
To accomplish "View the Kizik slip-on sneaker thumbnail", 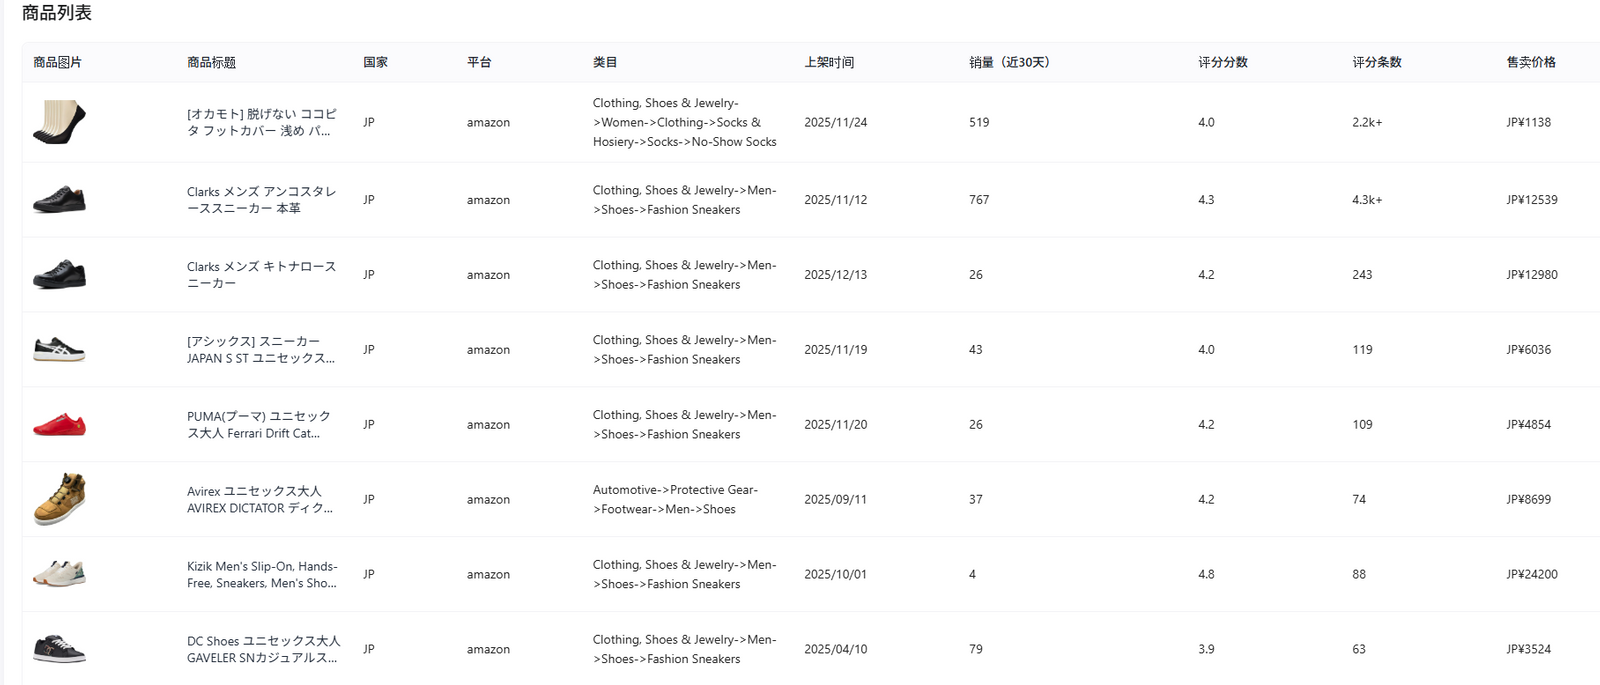I will coord(59,574).
